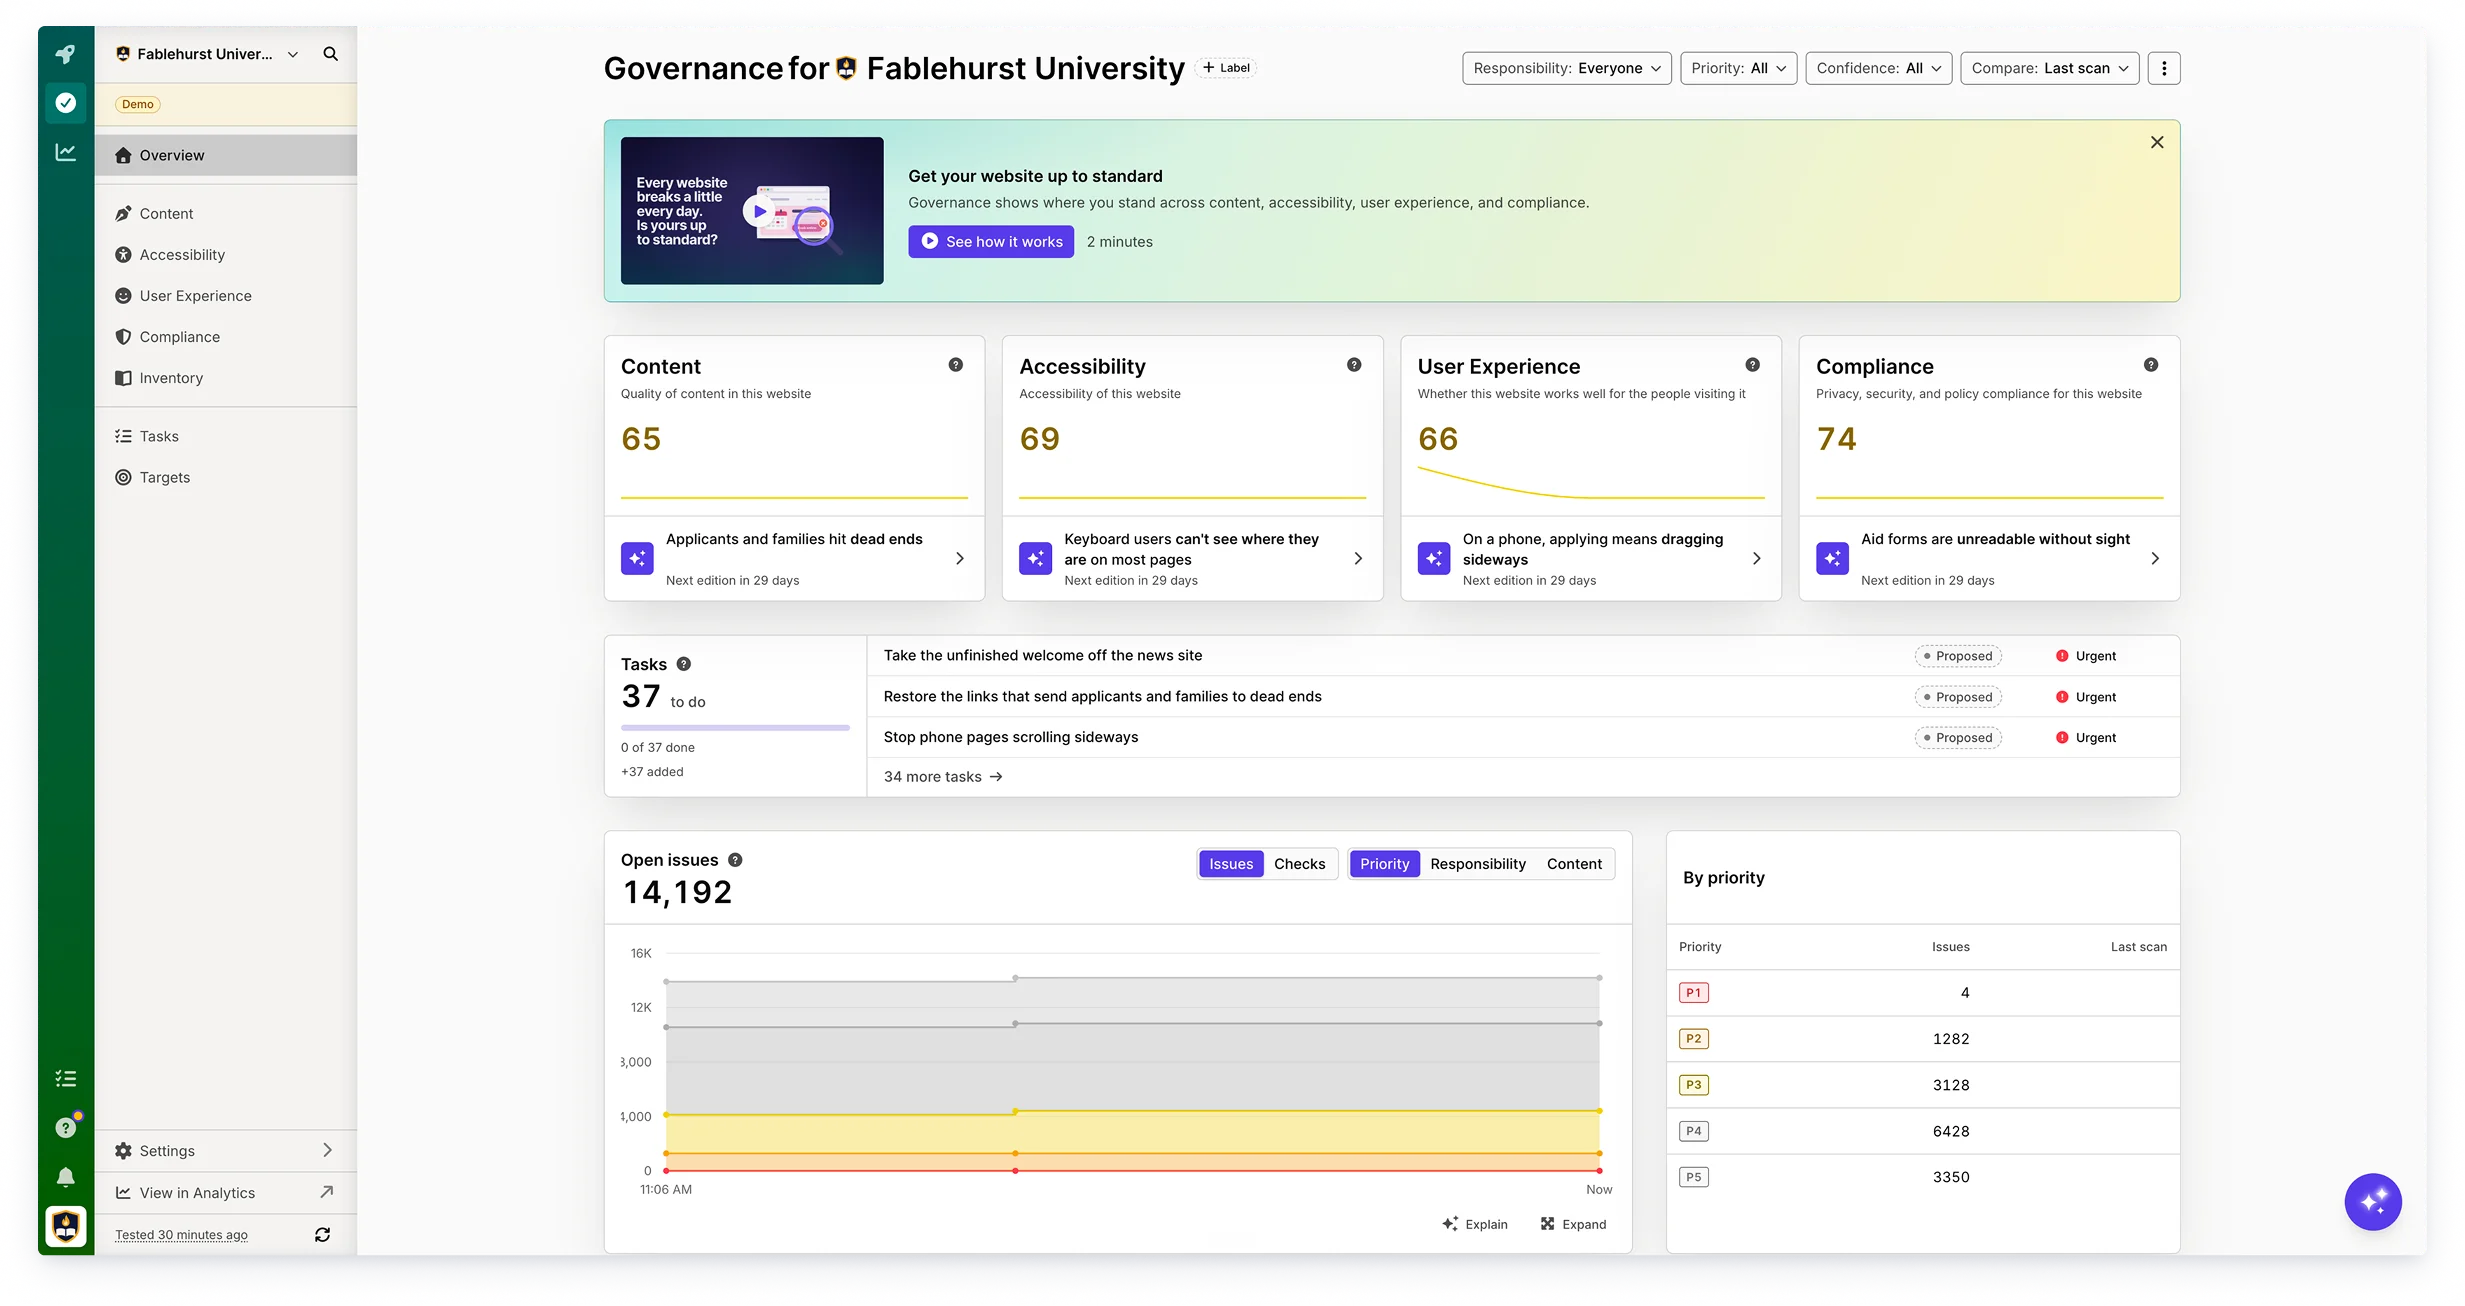Screen dimensions: 2465x1306
Task: Open Accessibility in the sidebar
Action: click(226, 255)
